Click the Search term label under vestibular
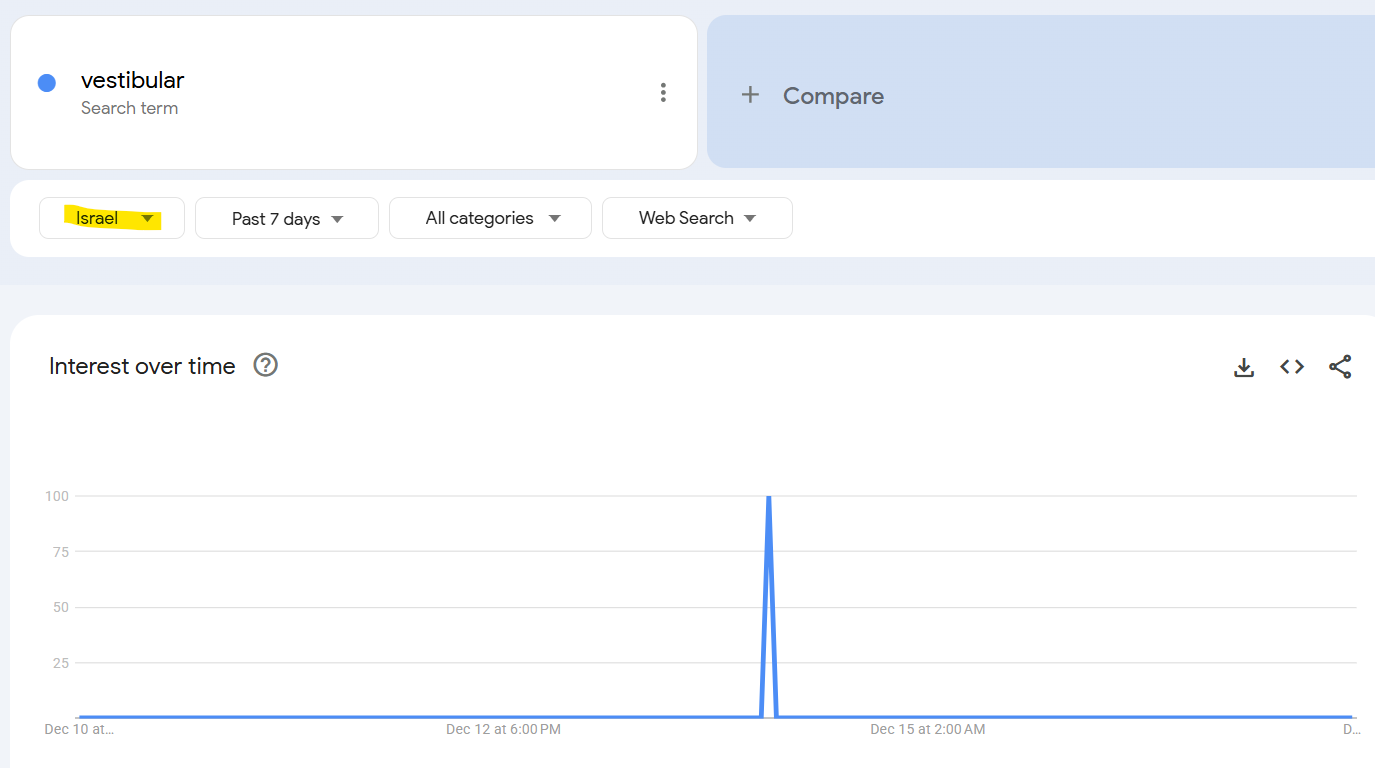The height and width of the screenshot is (768, 1375). 129,108
